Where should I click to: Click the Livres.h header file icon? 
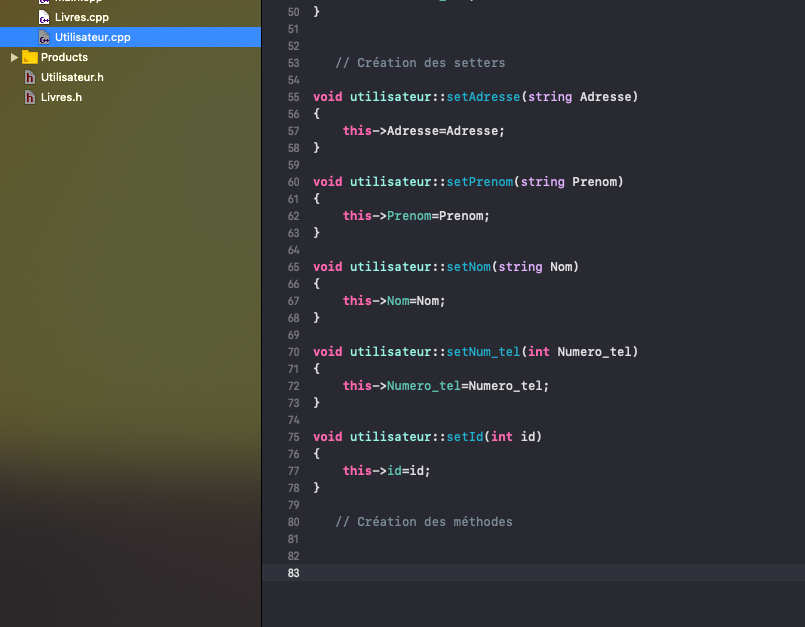click(30, 97)
